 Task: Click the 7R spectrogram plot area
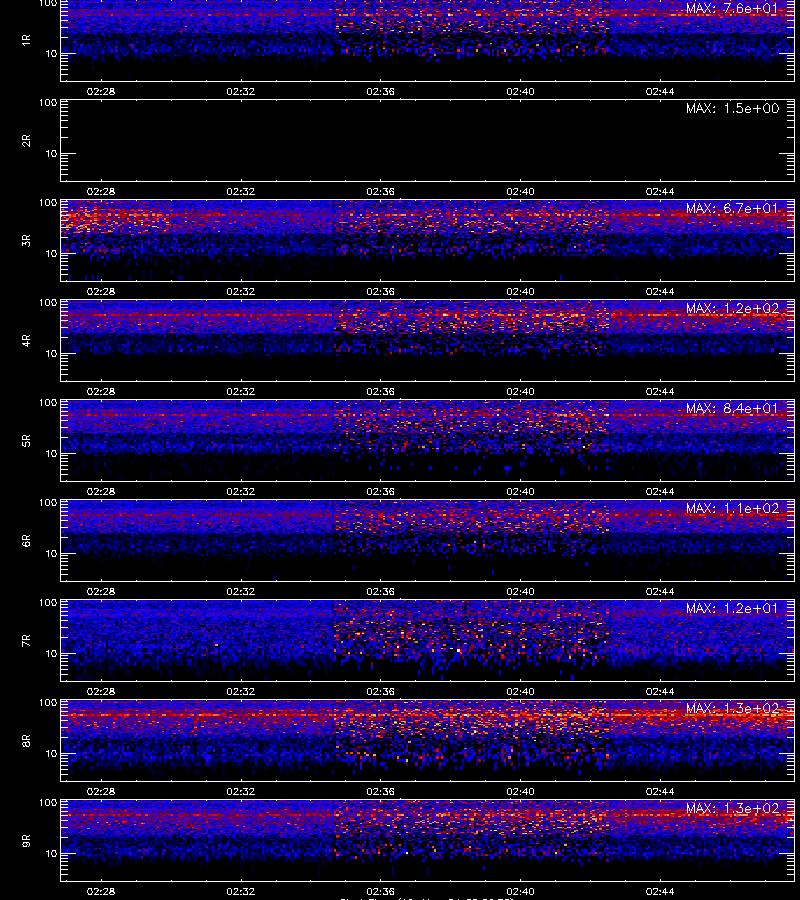pos(427,641)
